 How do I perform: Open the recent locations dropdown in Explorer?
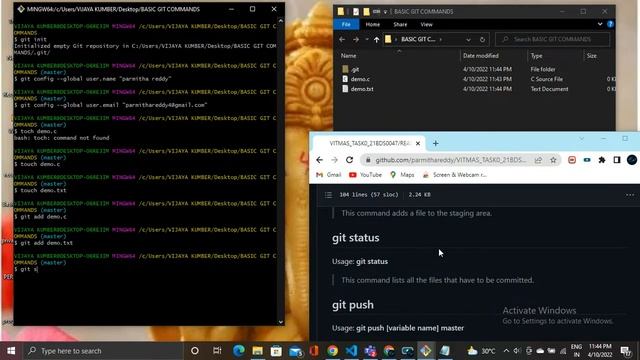pyautogui.click(x=367, y=39)
